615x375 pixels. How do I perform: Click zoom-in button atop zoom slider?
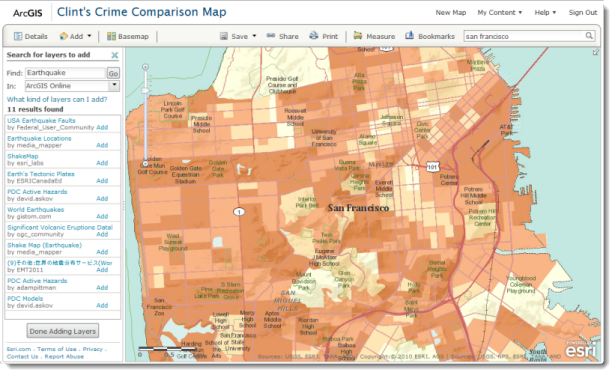[x=146, y=67]
